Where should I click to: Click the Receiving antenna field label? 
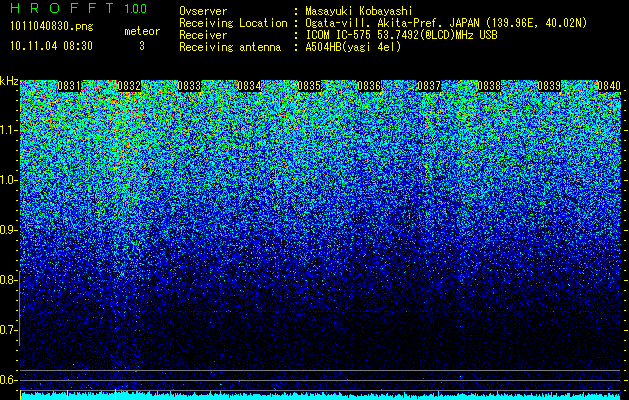[230, 47]
